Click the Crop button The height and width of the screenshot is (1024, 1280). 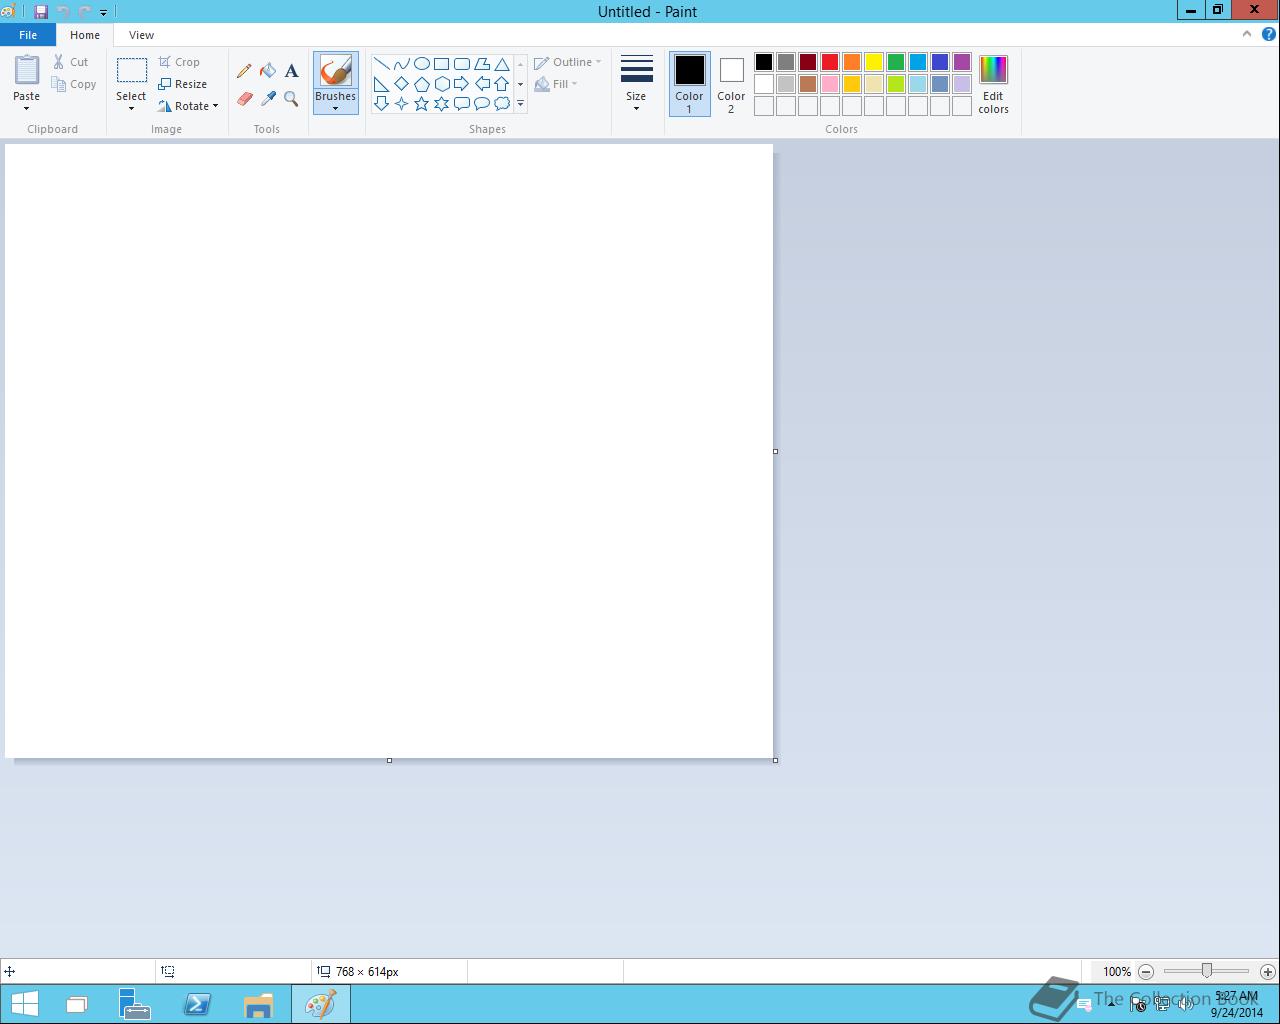coord(180,62)
